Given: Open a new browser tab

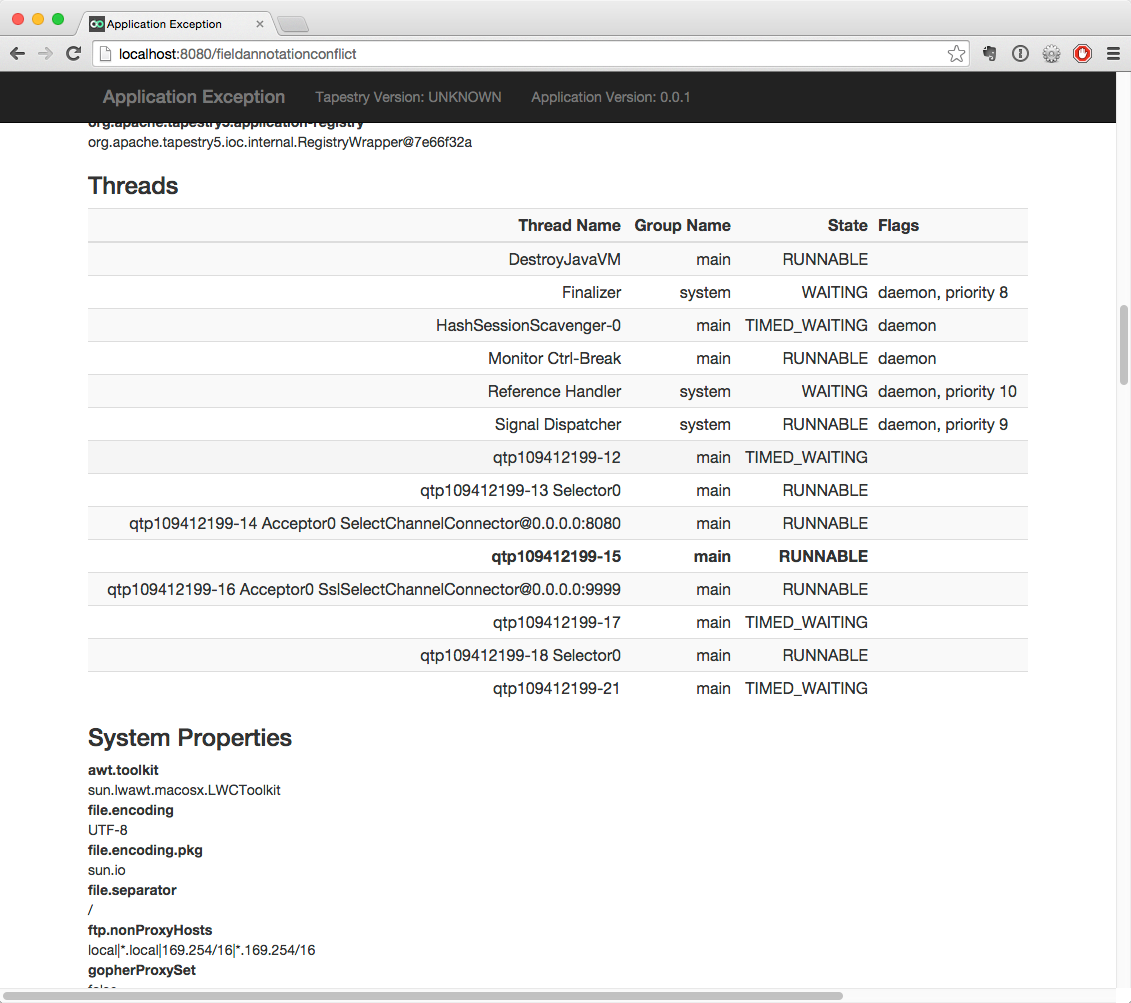Looking at the screenshot, I should click(x=292, y=24).
